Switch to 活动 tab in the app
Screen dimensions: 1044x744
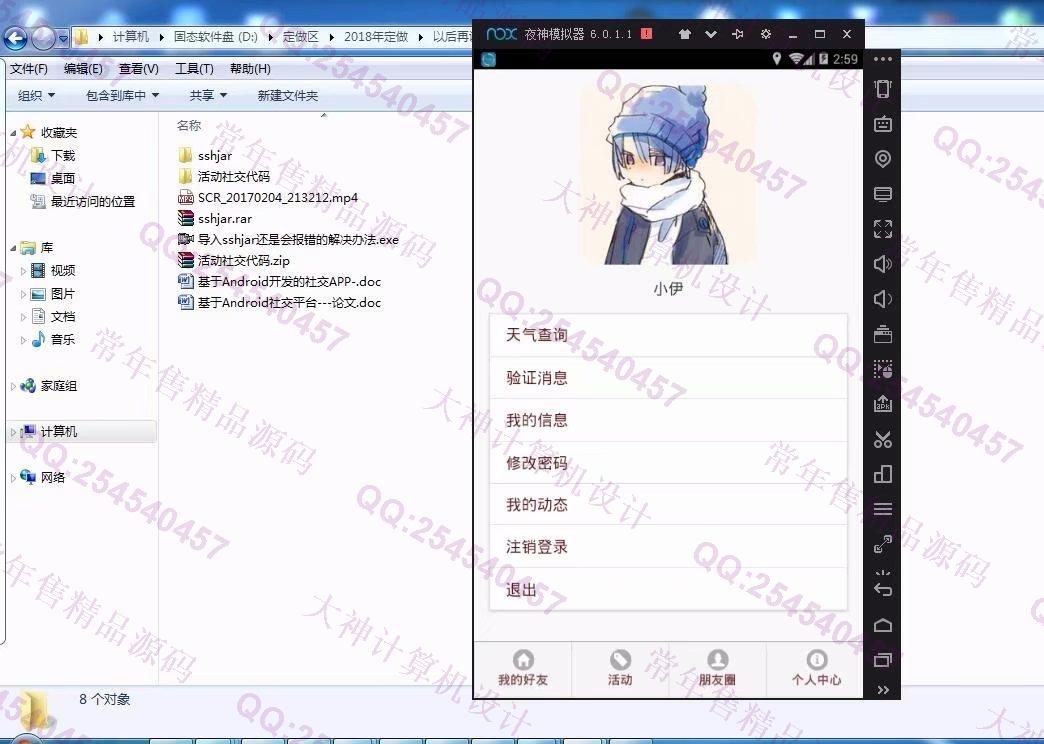point(620,668)
